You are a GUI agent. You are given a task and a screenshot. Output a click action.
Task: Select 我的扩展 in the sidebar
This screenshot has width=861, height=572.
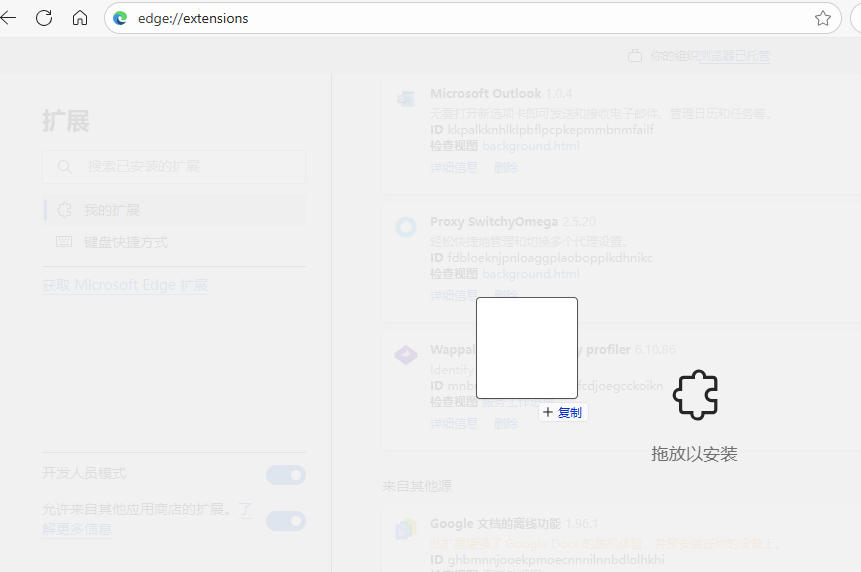[x=174, y=210]
